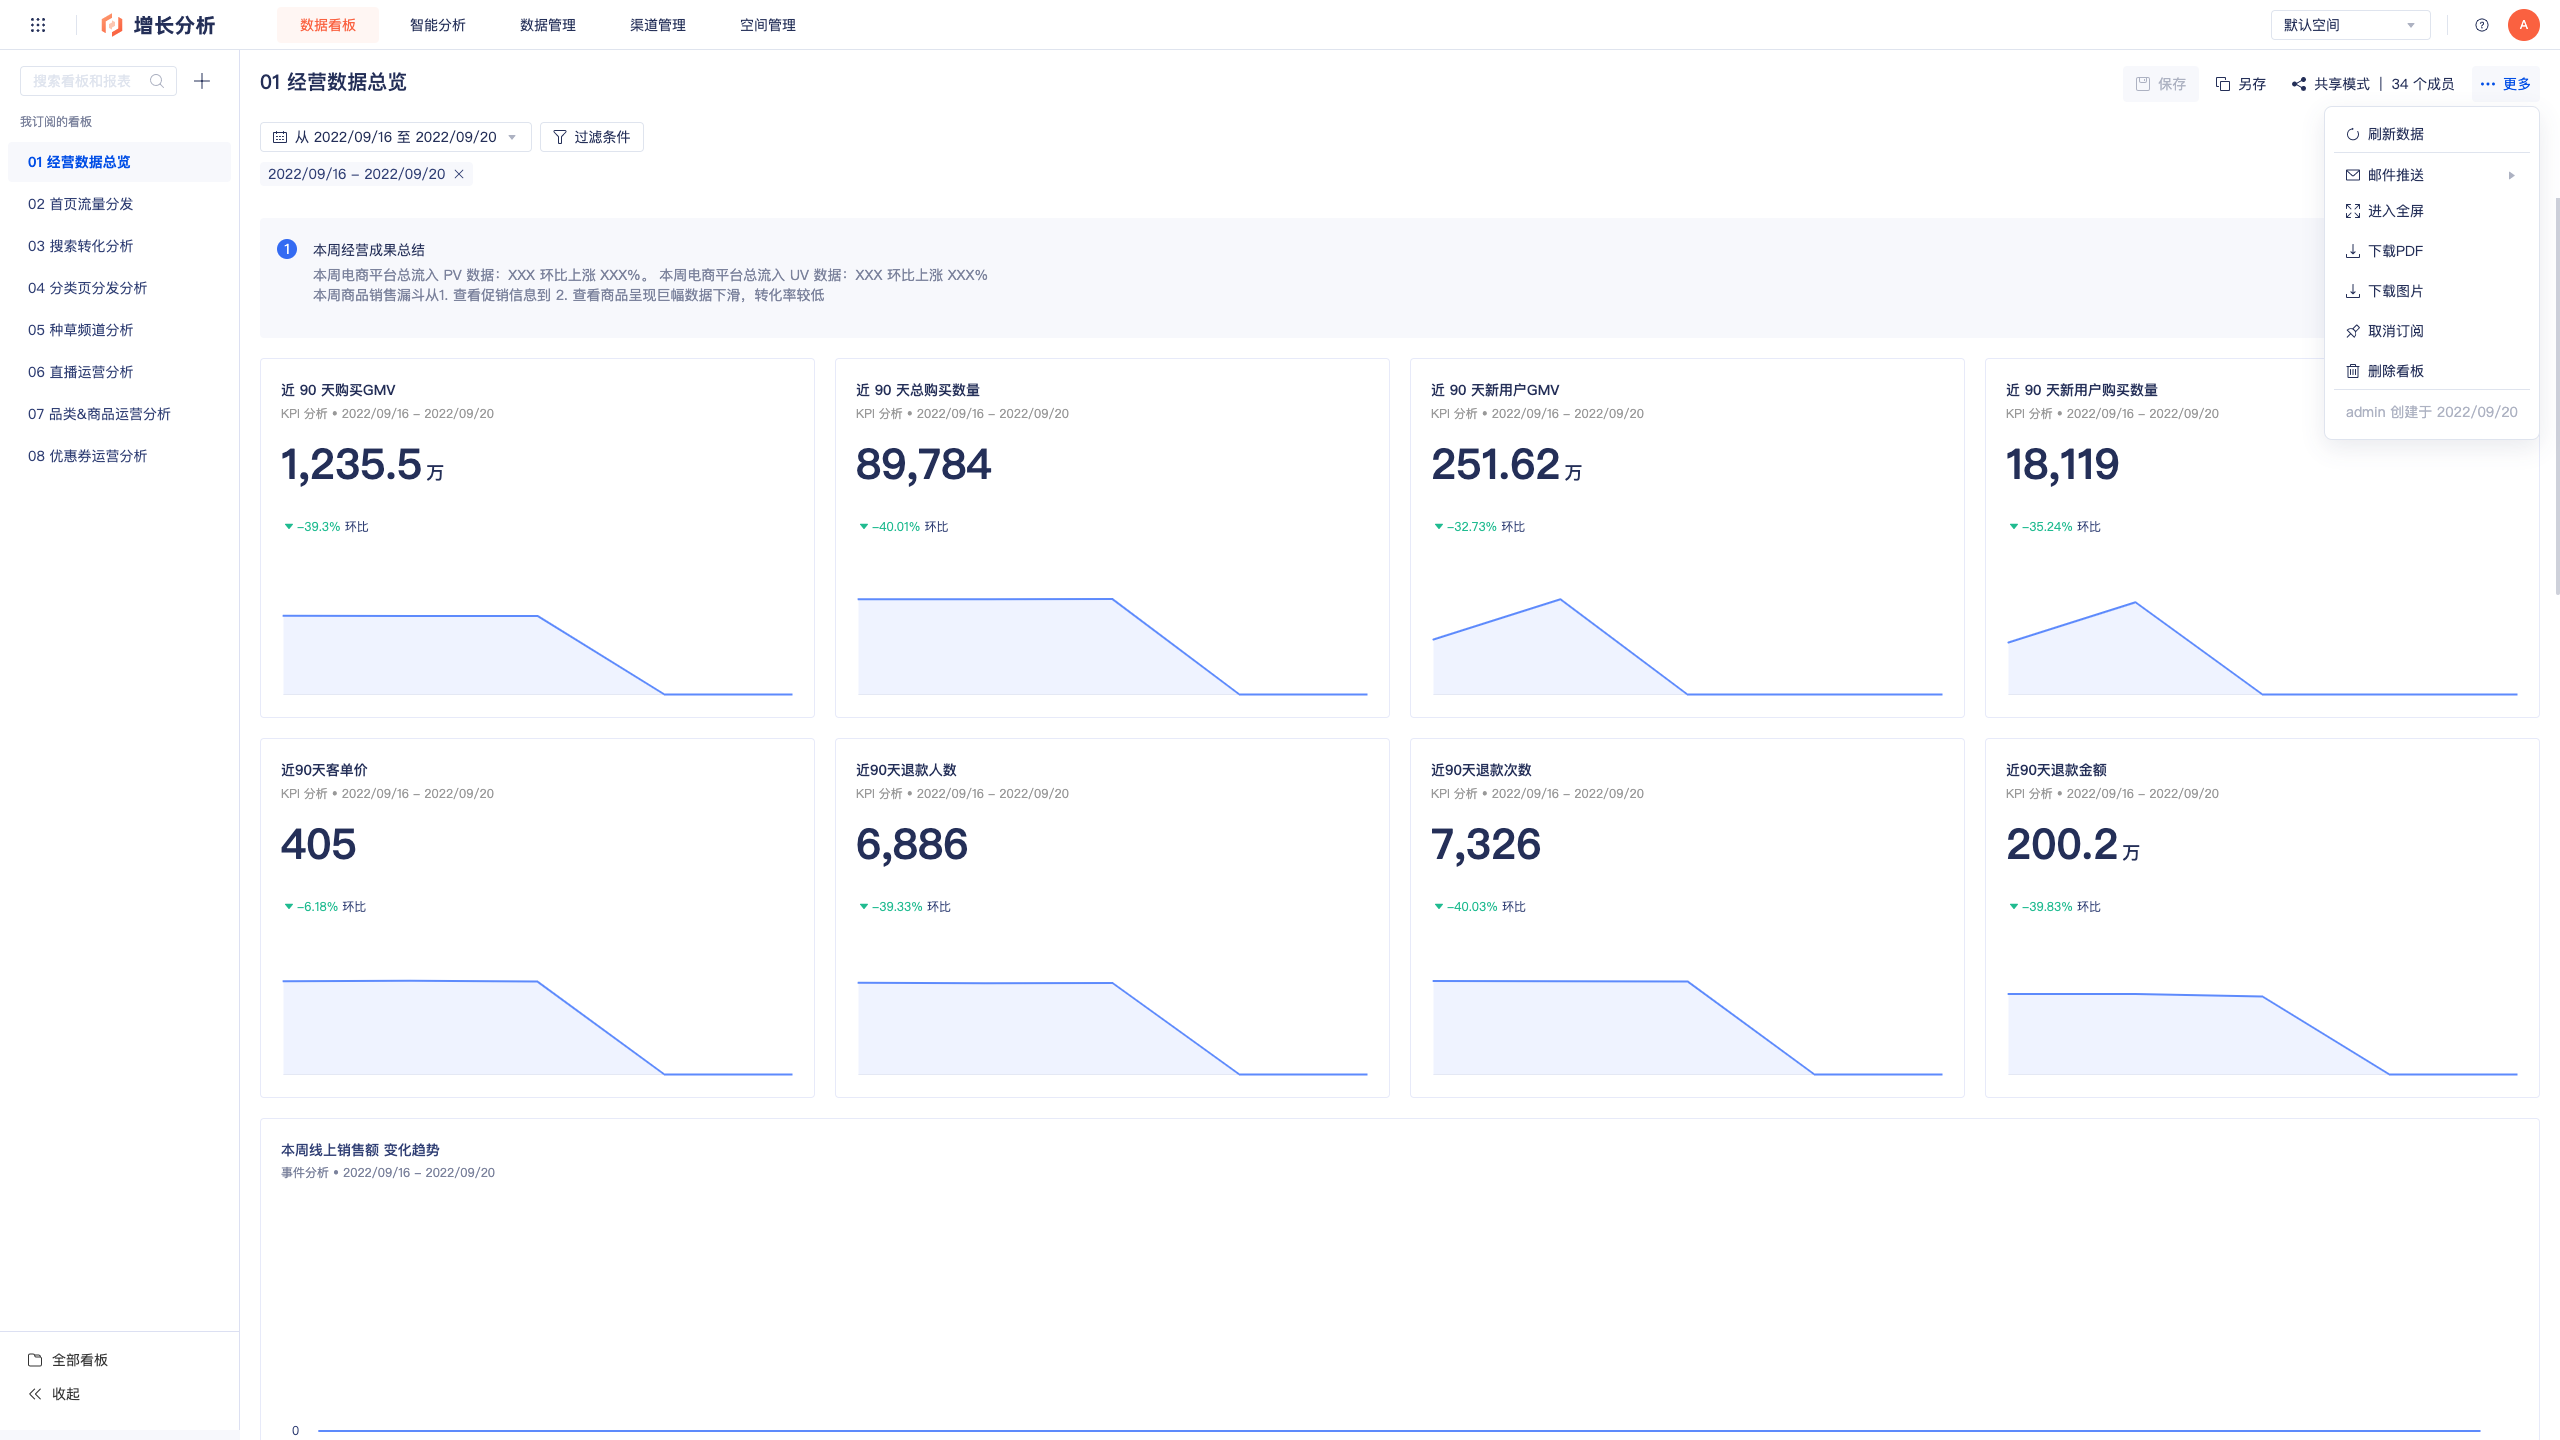Open the date range picker dropdown

[396, 137]
